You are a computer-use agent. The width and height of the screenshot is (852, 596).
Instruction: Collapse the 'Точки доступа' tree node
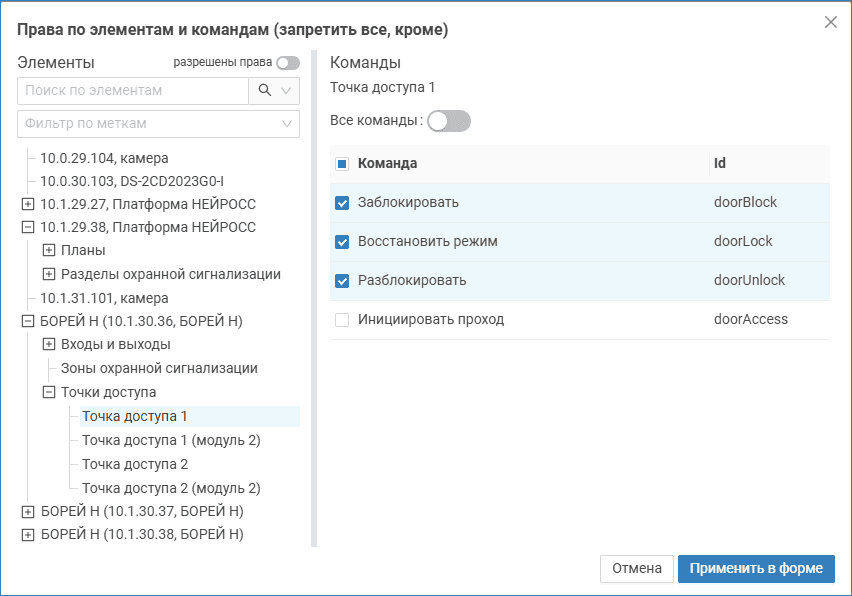(x=48, y=393)
